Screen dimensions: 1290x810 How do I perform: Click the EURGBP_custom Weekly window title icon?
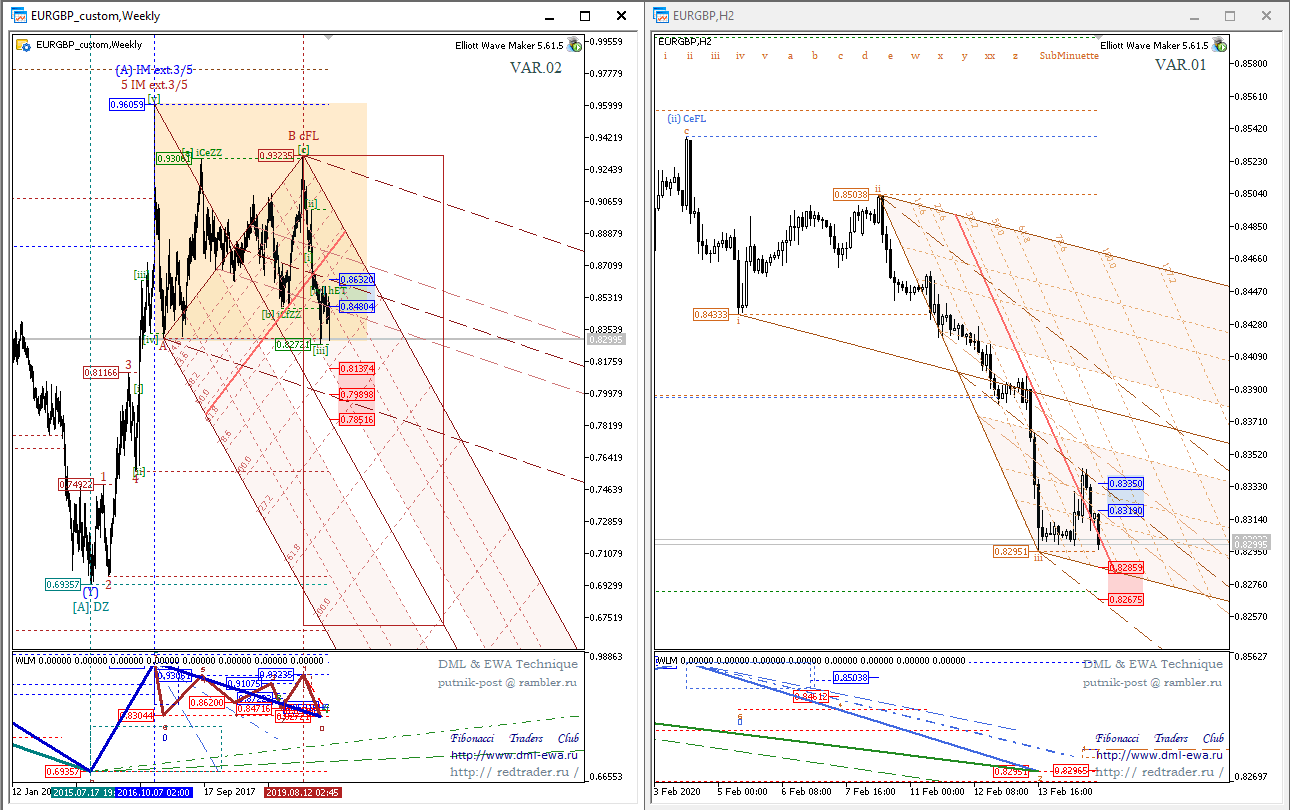point(19,15)
